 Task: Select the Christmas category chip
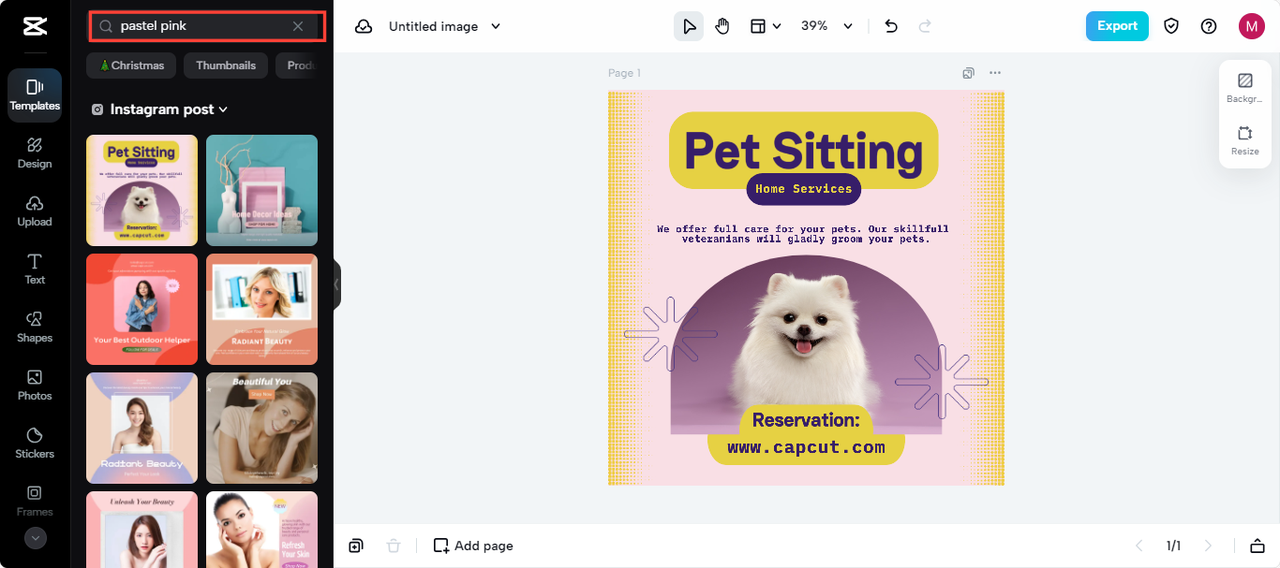tap(131, 66)
